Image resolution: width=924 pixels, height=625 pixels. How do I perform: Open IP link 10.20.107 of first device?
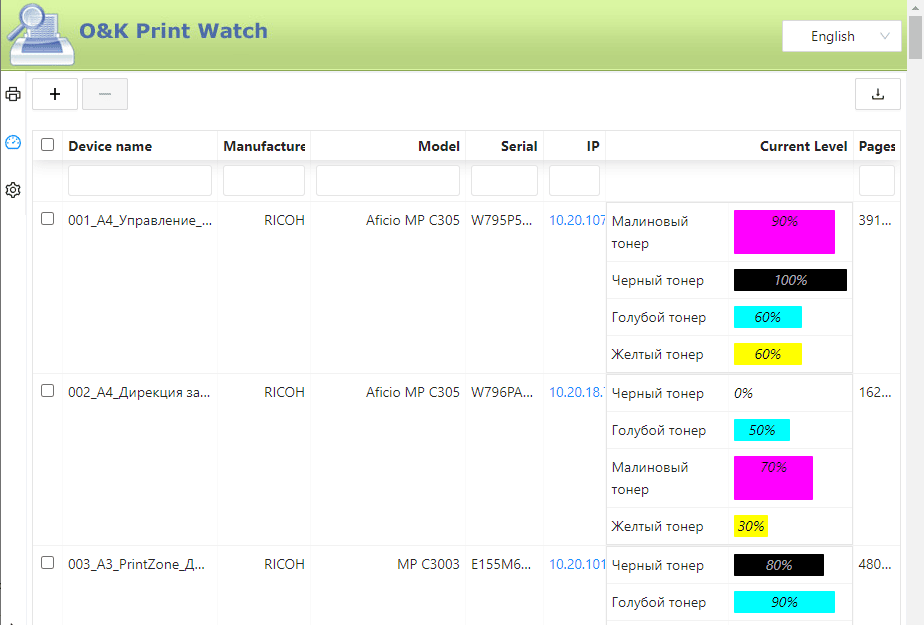[x=578, y=220]
